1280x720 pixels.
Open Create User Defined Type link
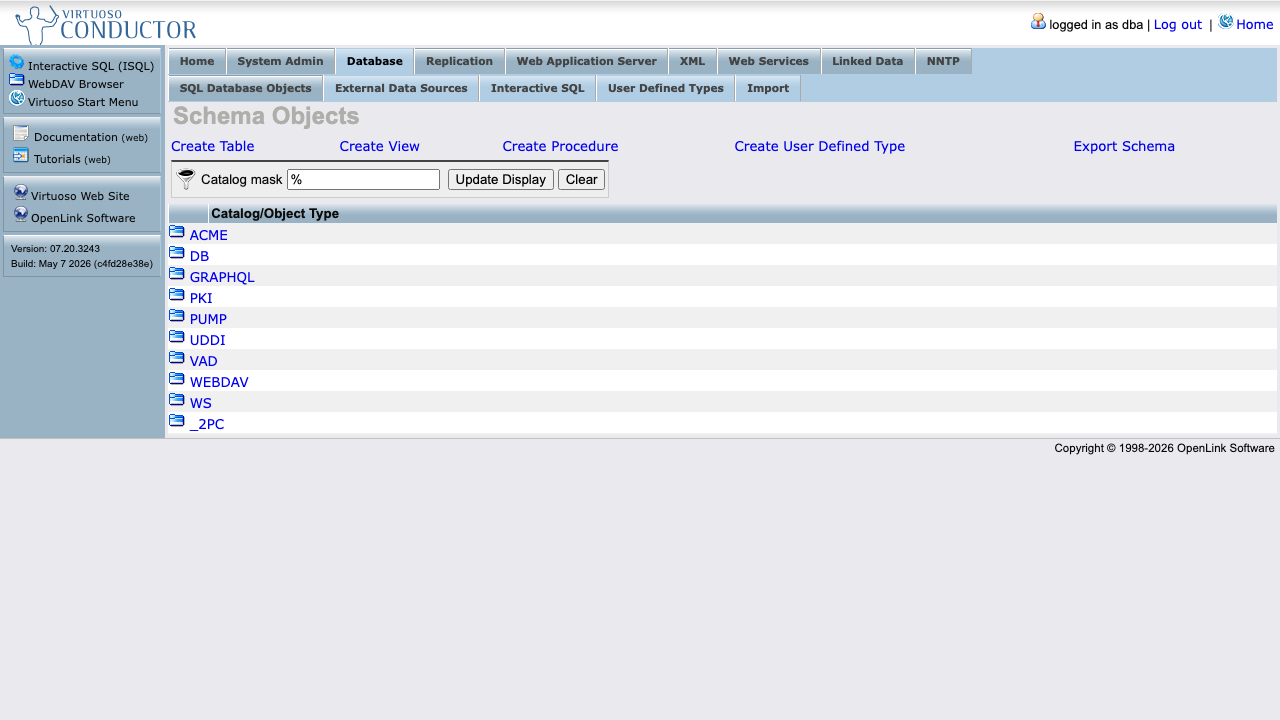click(819, 146)
